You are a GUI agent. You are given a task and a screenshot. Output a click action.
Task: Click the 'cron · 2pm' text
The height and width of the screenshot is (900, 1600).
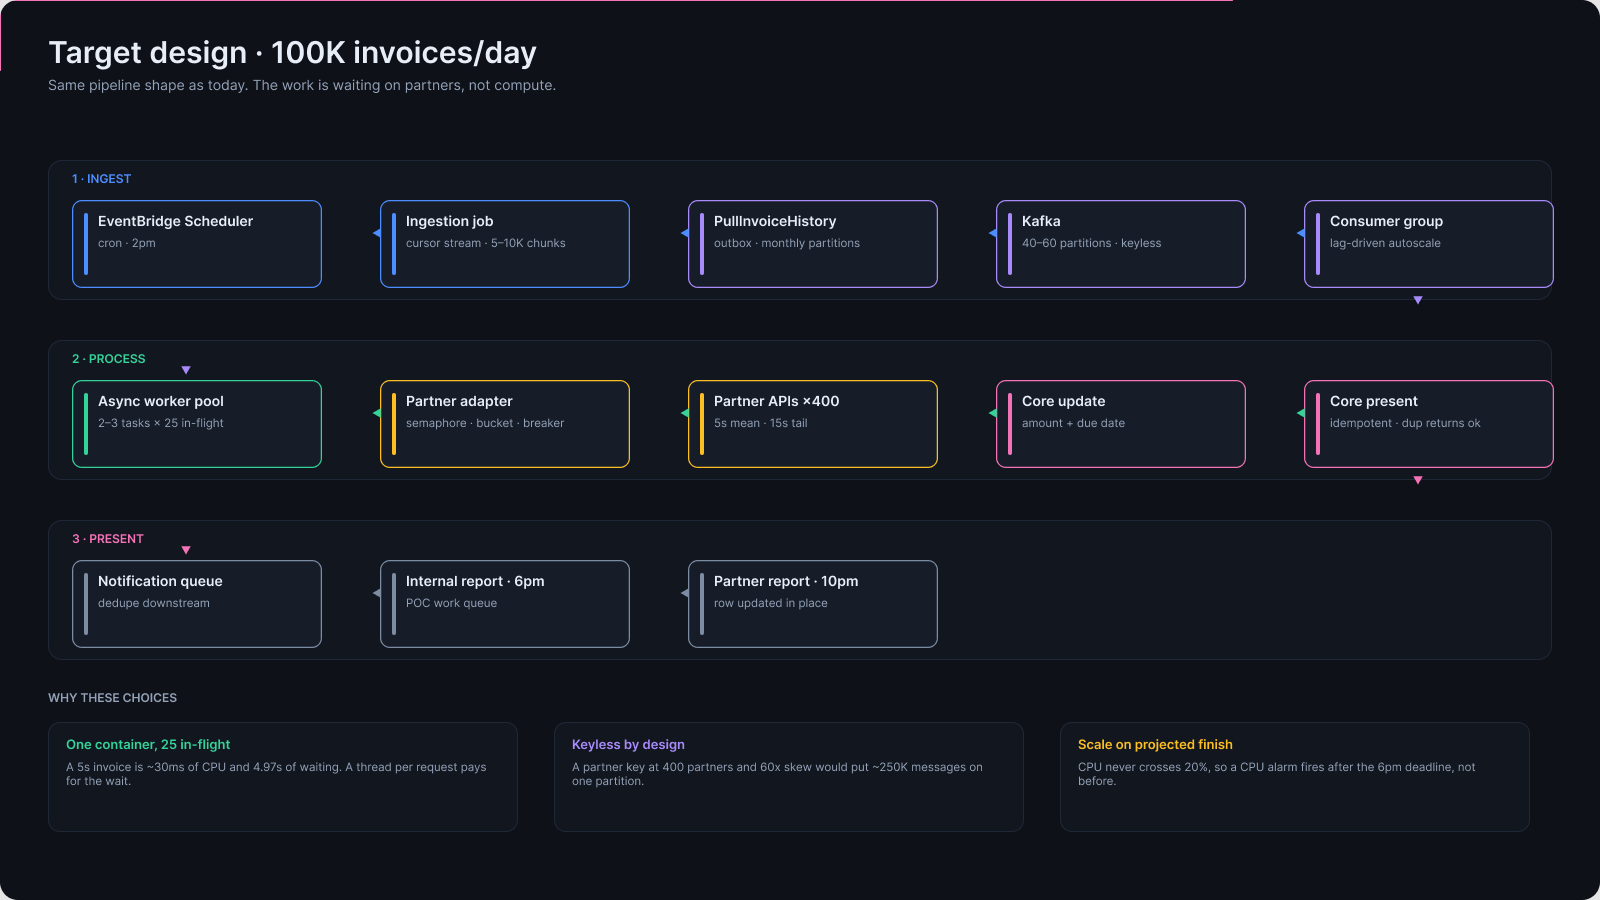[x=127, y=243]
